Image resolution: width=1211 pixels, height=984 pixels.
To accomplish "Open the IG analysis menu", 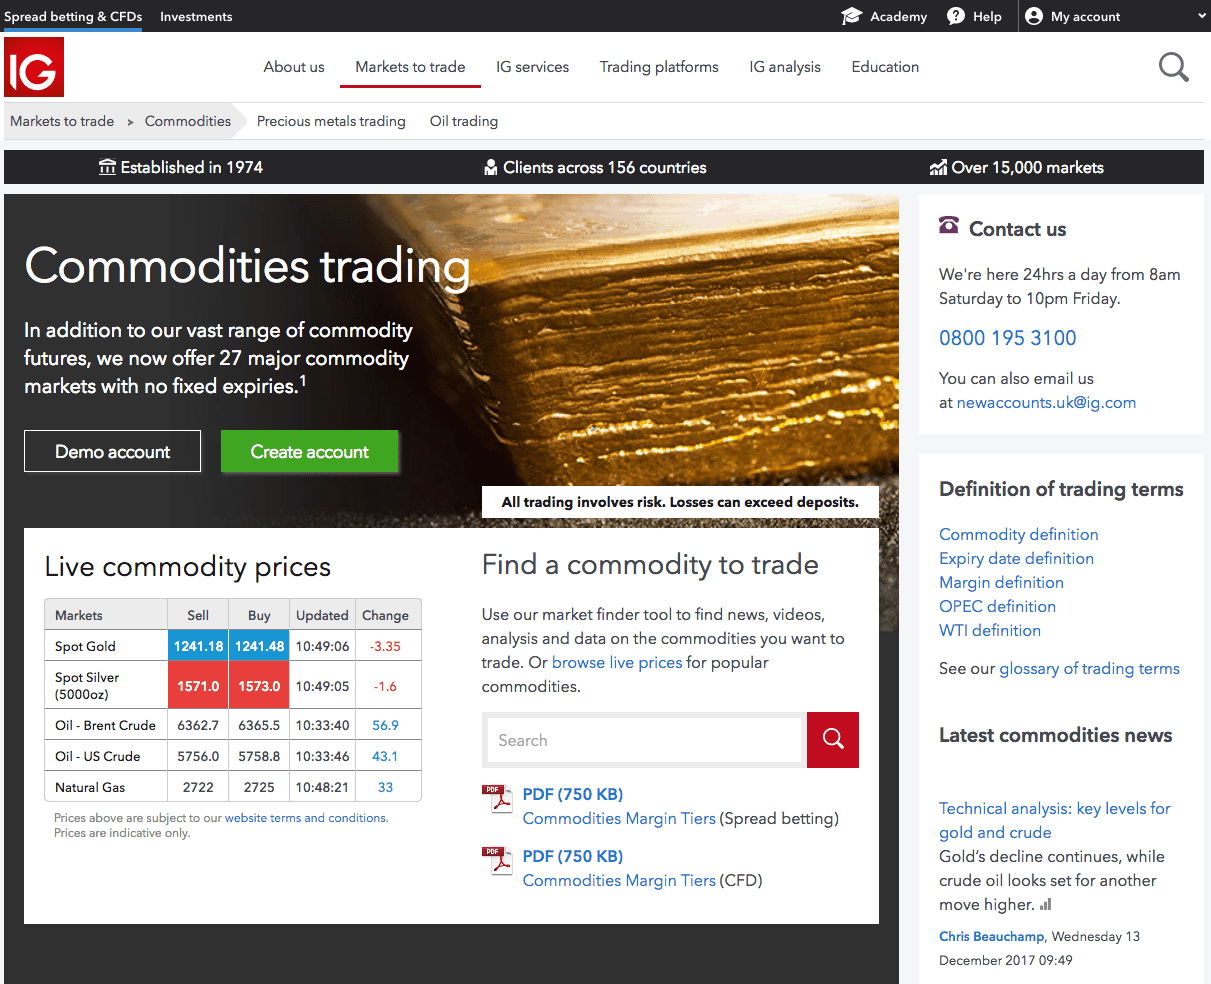I will (x=785, y=67).
